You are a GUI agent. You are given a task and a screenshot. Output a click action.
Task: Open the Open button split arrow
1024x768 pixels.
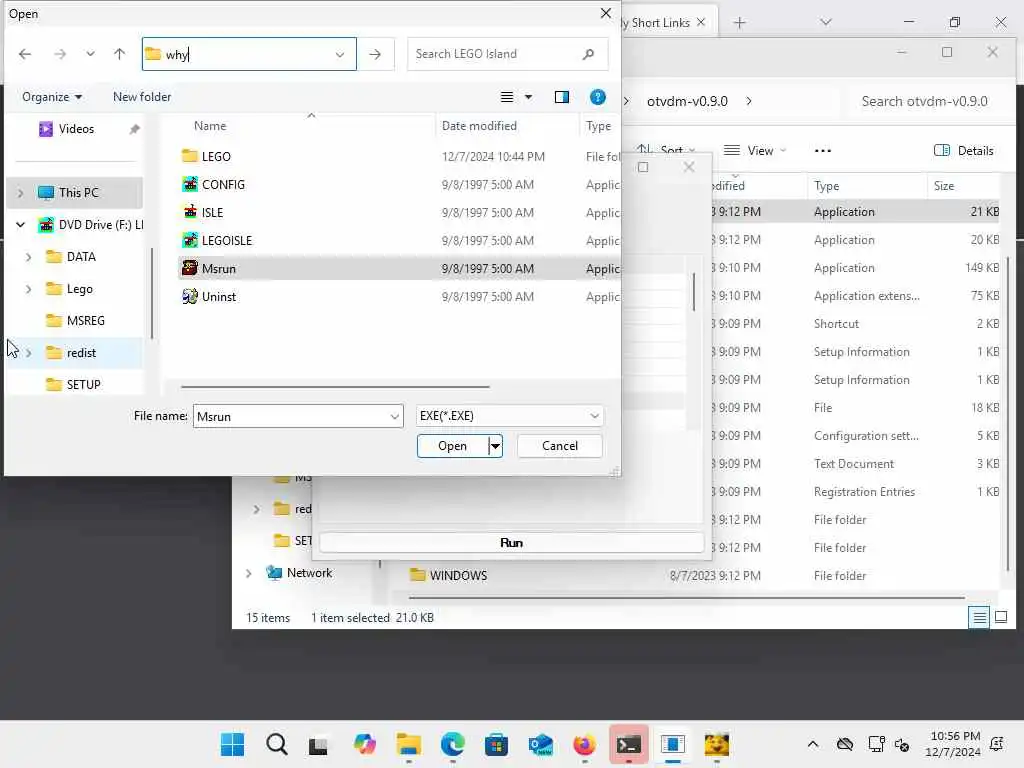point(496,446)
